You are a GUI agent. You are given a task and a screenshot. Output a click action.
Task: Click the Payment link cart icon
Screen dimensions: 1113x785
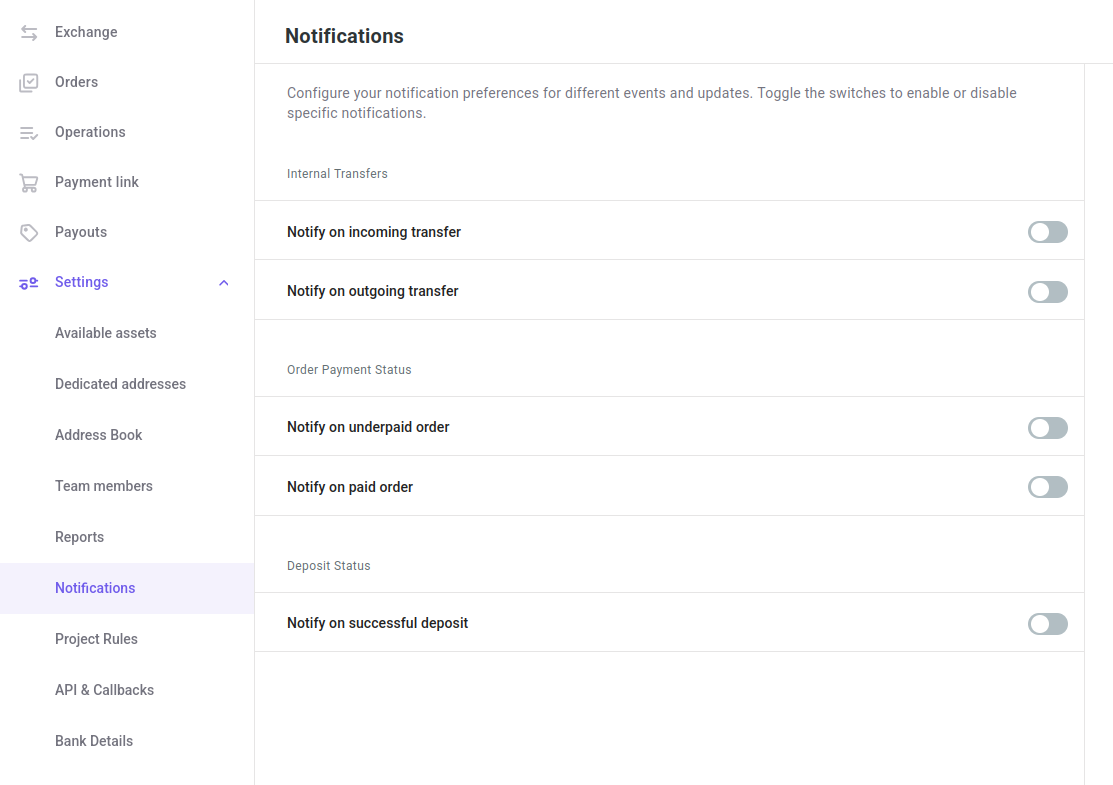click(29, 183)
